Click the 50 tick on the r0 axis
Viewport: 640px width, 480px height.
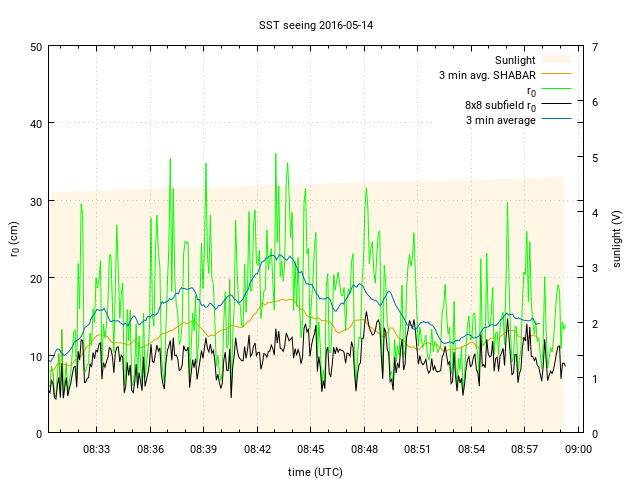(36, 47)
